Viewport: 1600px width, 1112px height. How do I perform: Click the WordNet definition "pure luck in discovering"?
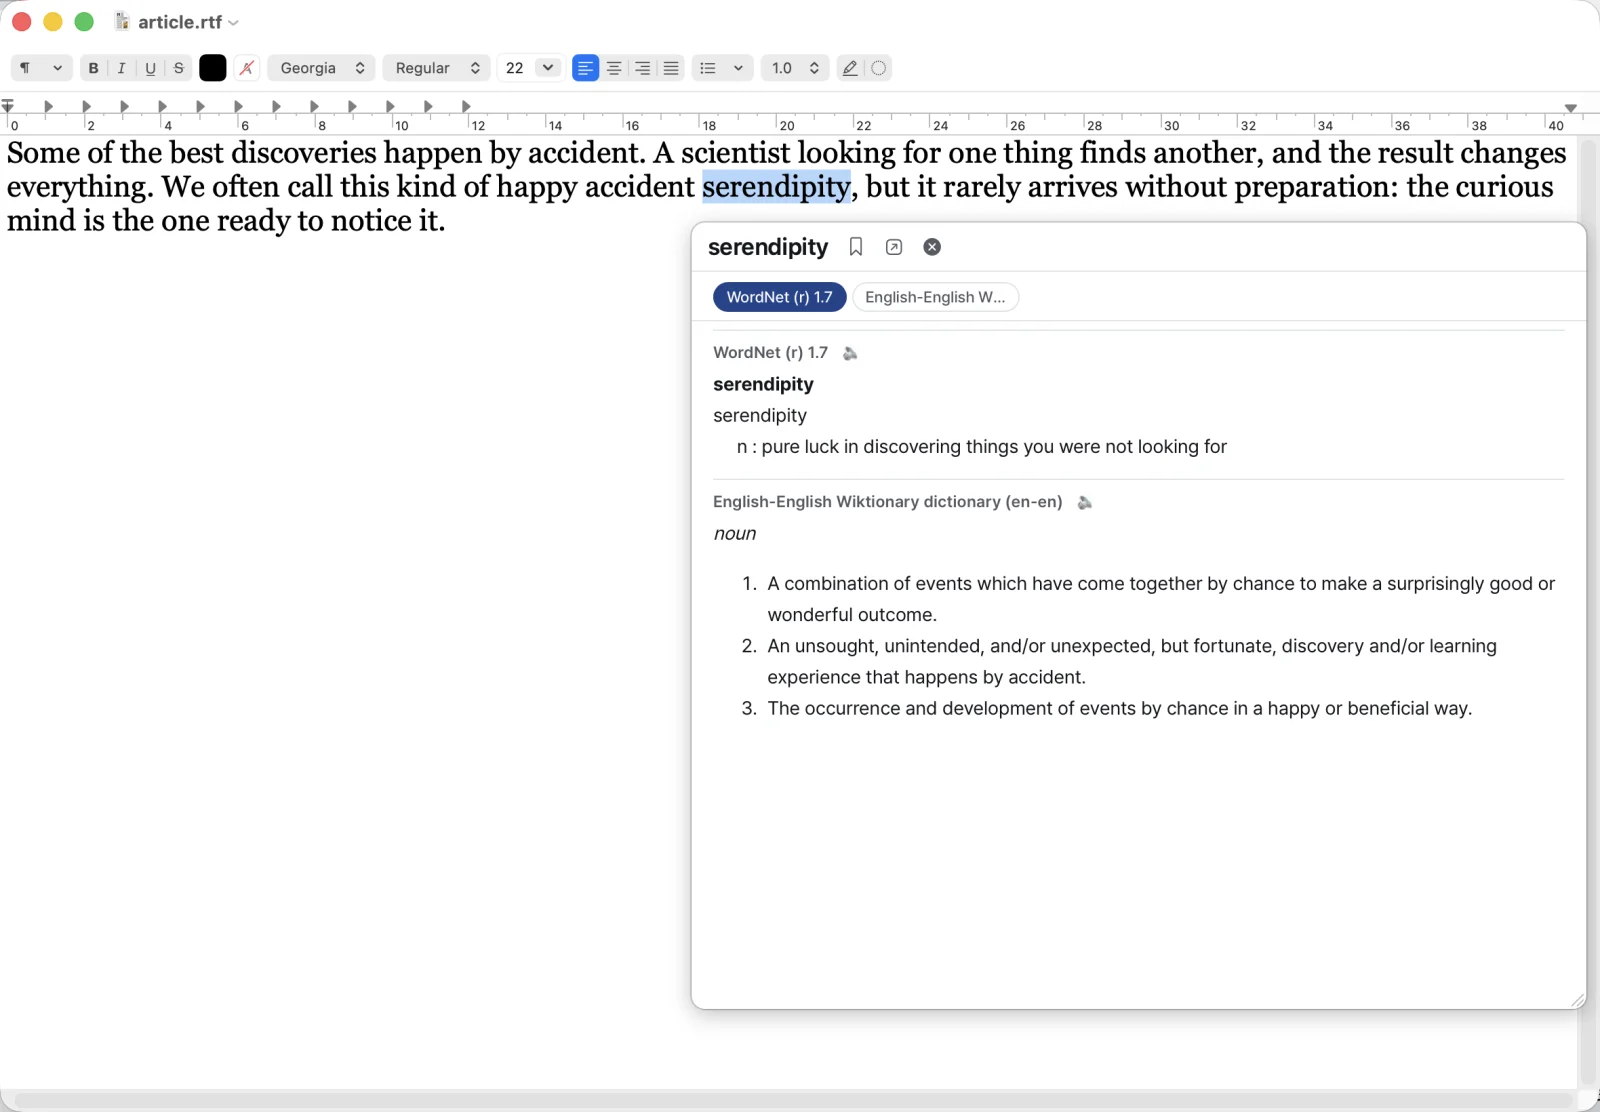click(x=982, y=447)
